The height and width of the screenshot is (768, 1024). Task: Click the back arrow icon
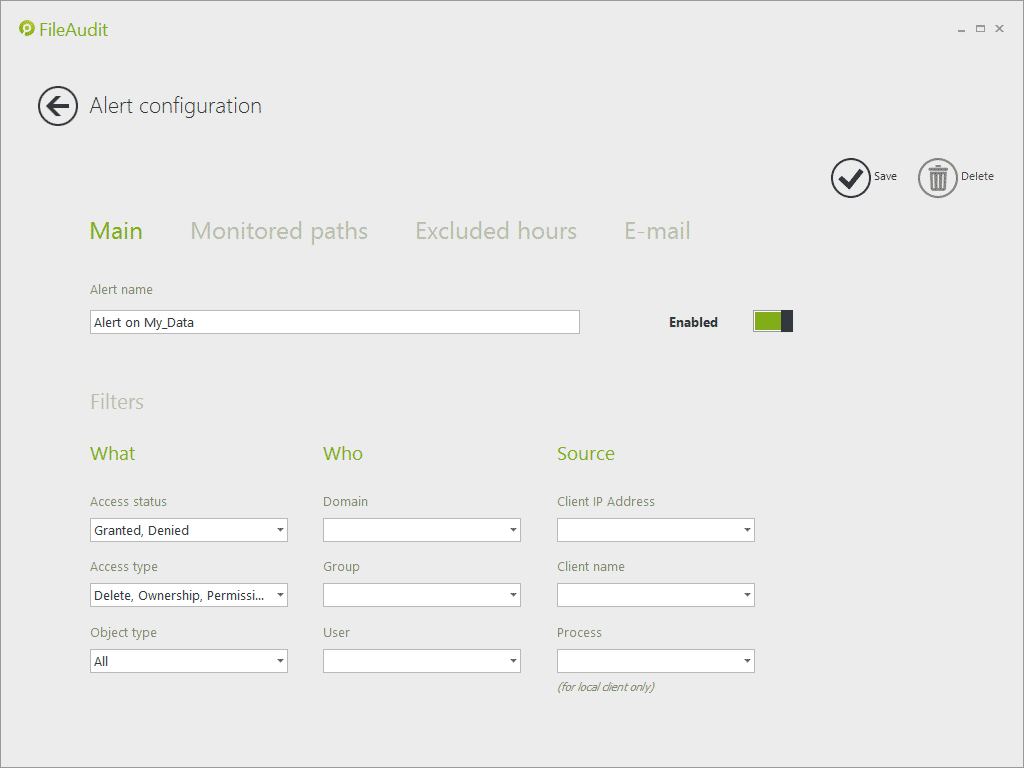[x=58, y=106]
